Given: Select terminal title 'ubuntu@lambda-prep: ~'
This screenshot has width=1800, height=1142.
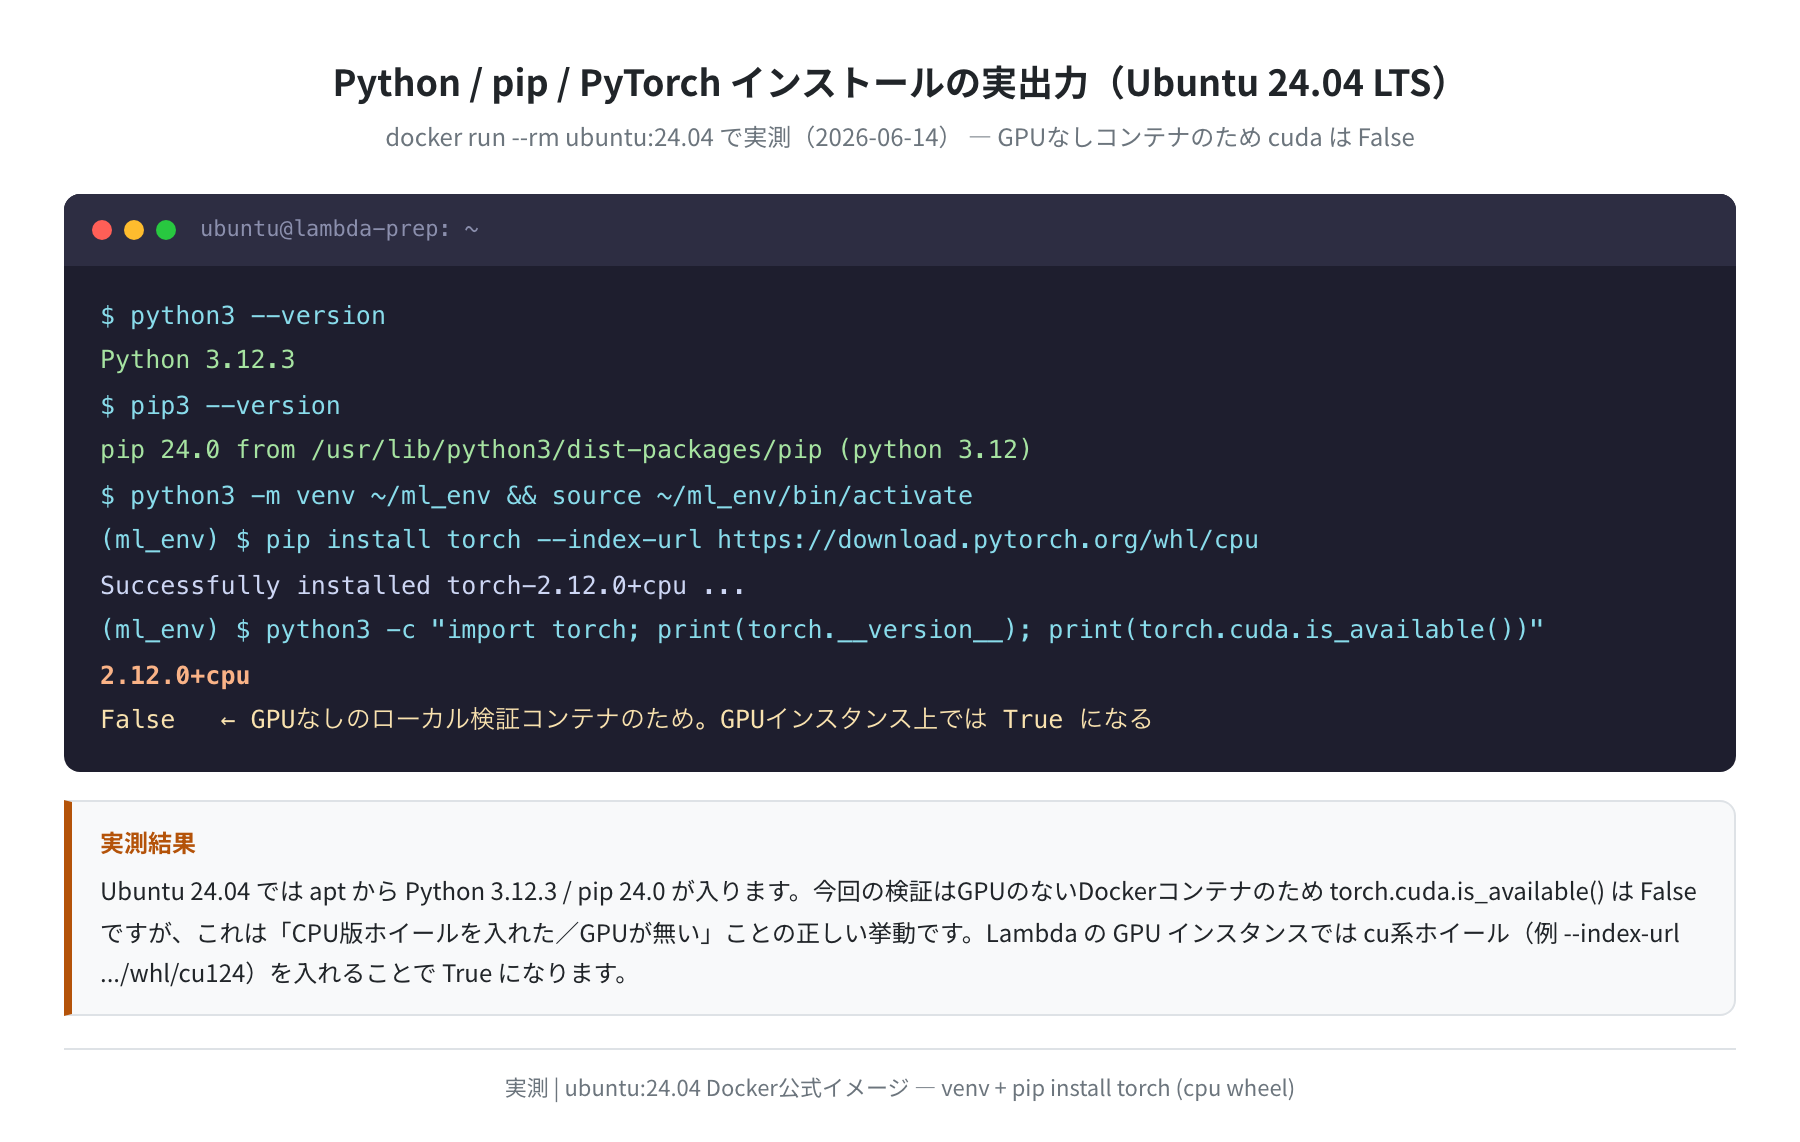Looking at the screenshot, I should click(x=339, y=229).
